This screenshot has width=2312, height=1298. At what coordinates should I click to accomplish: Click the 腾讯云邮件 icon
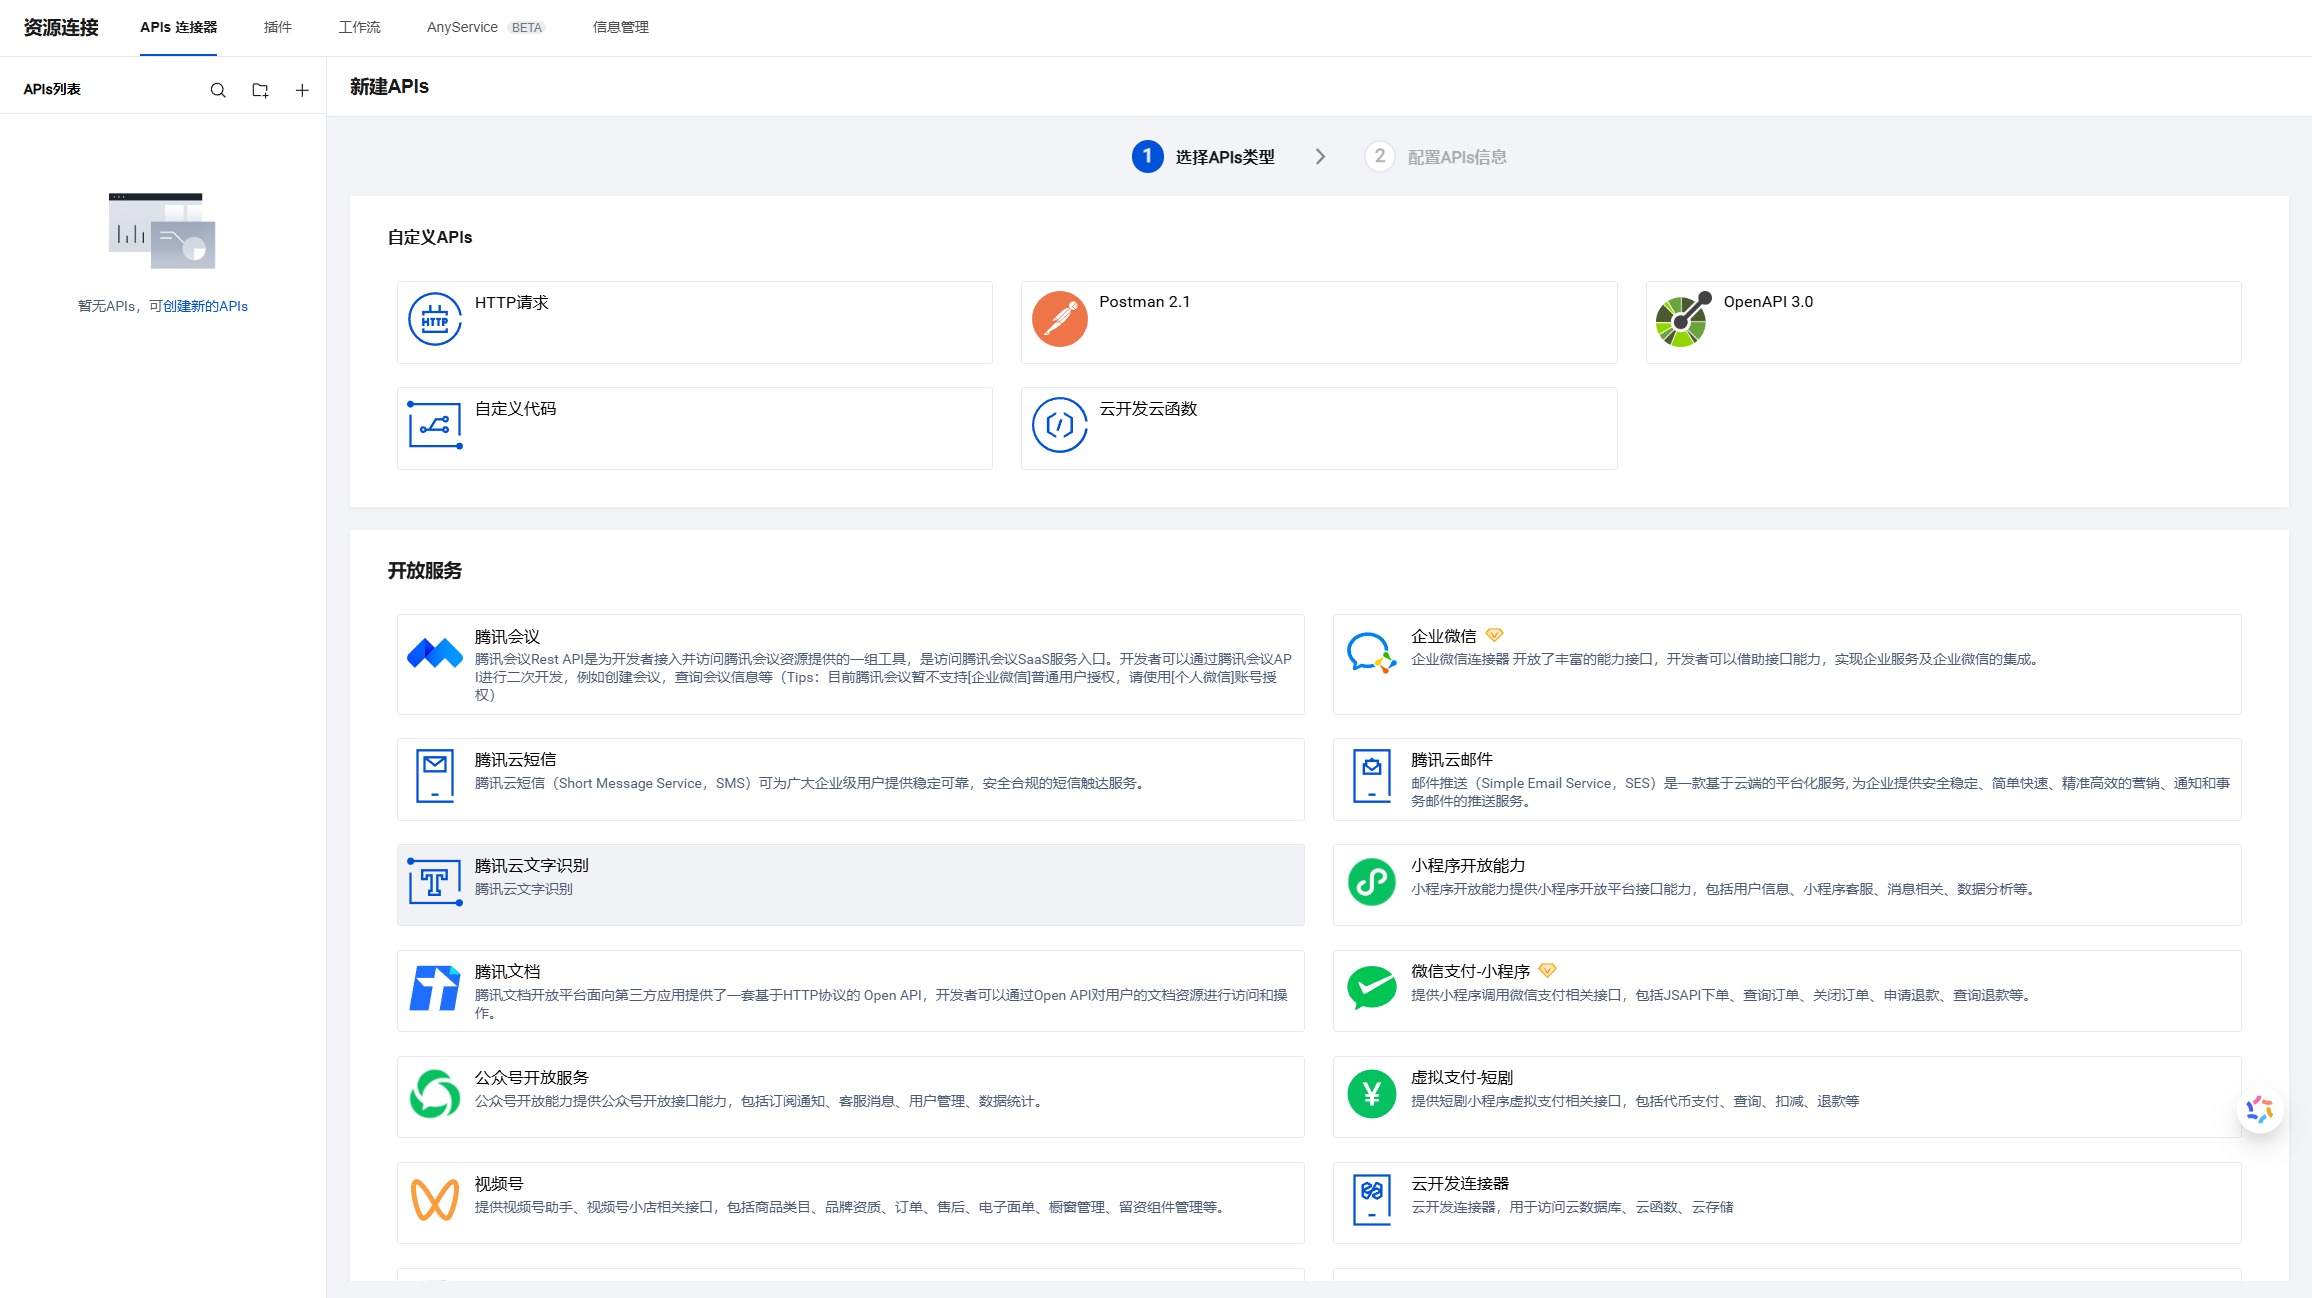1372,775
